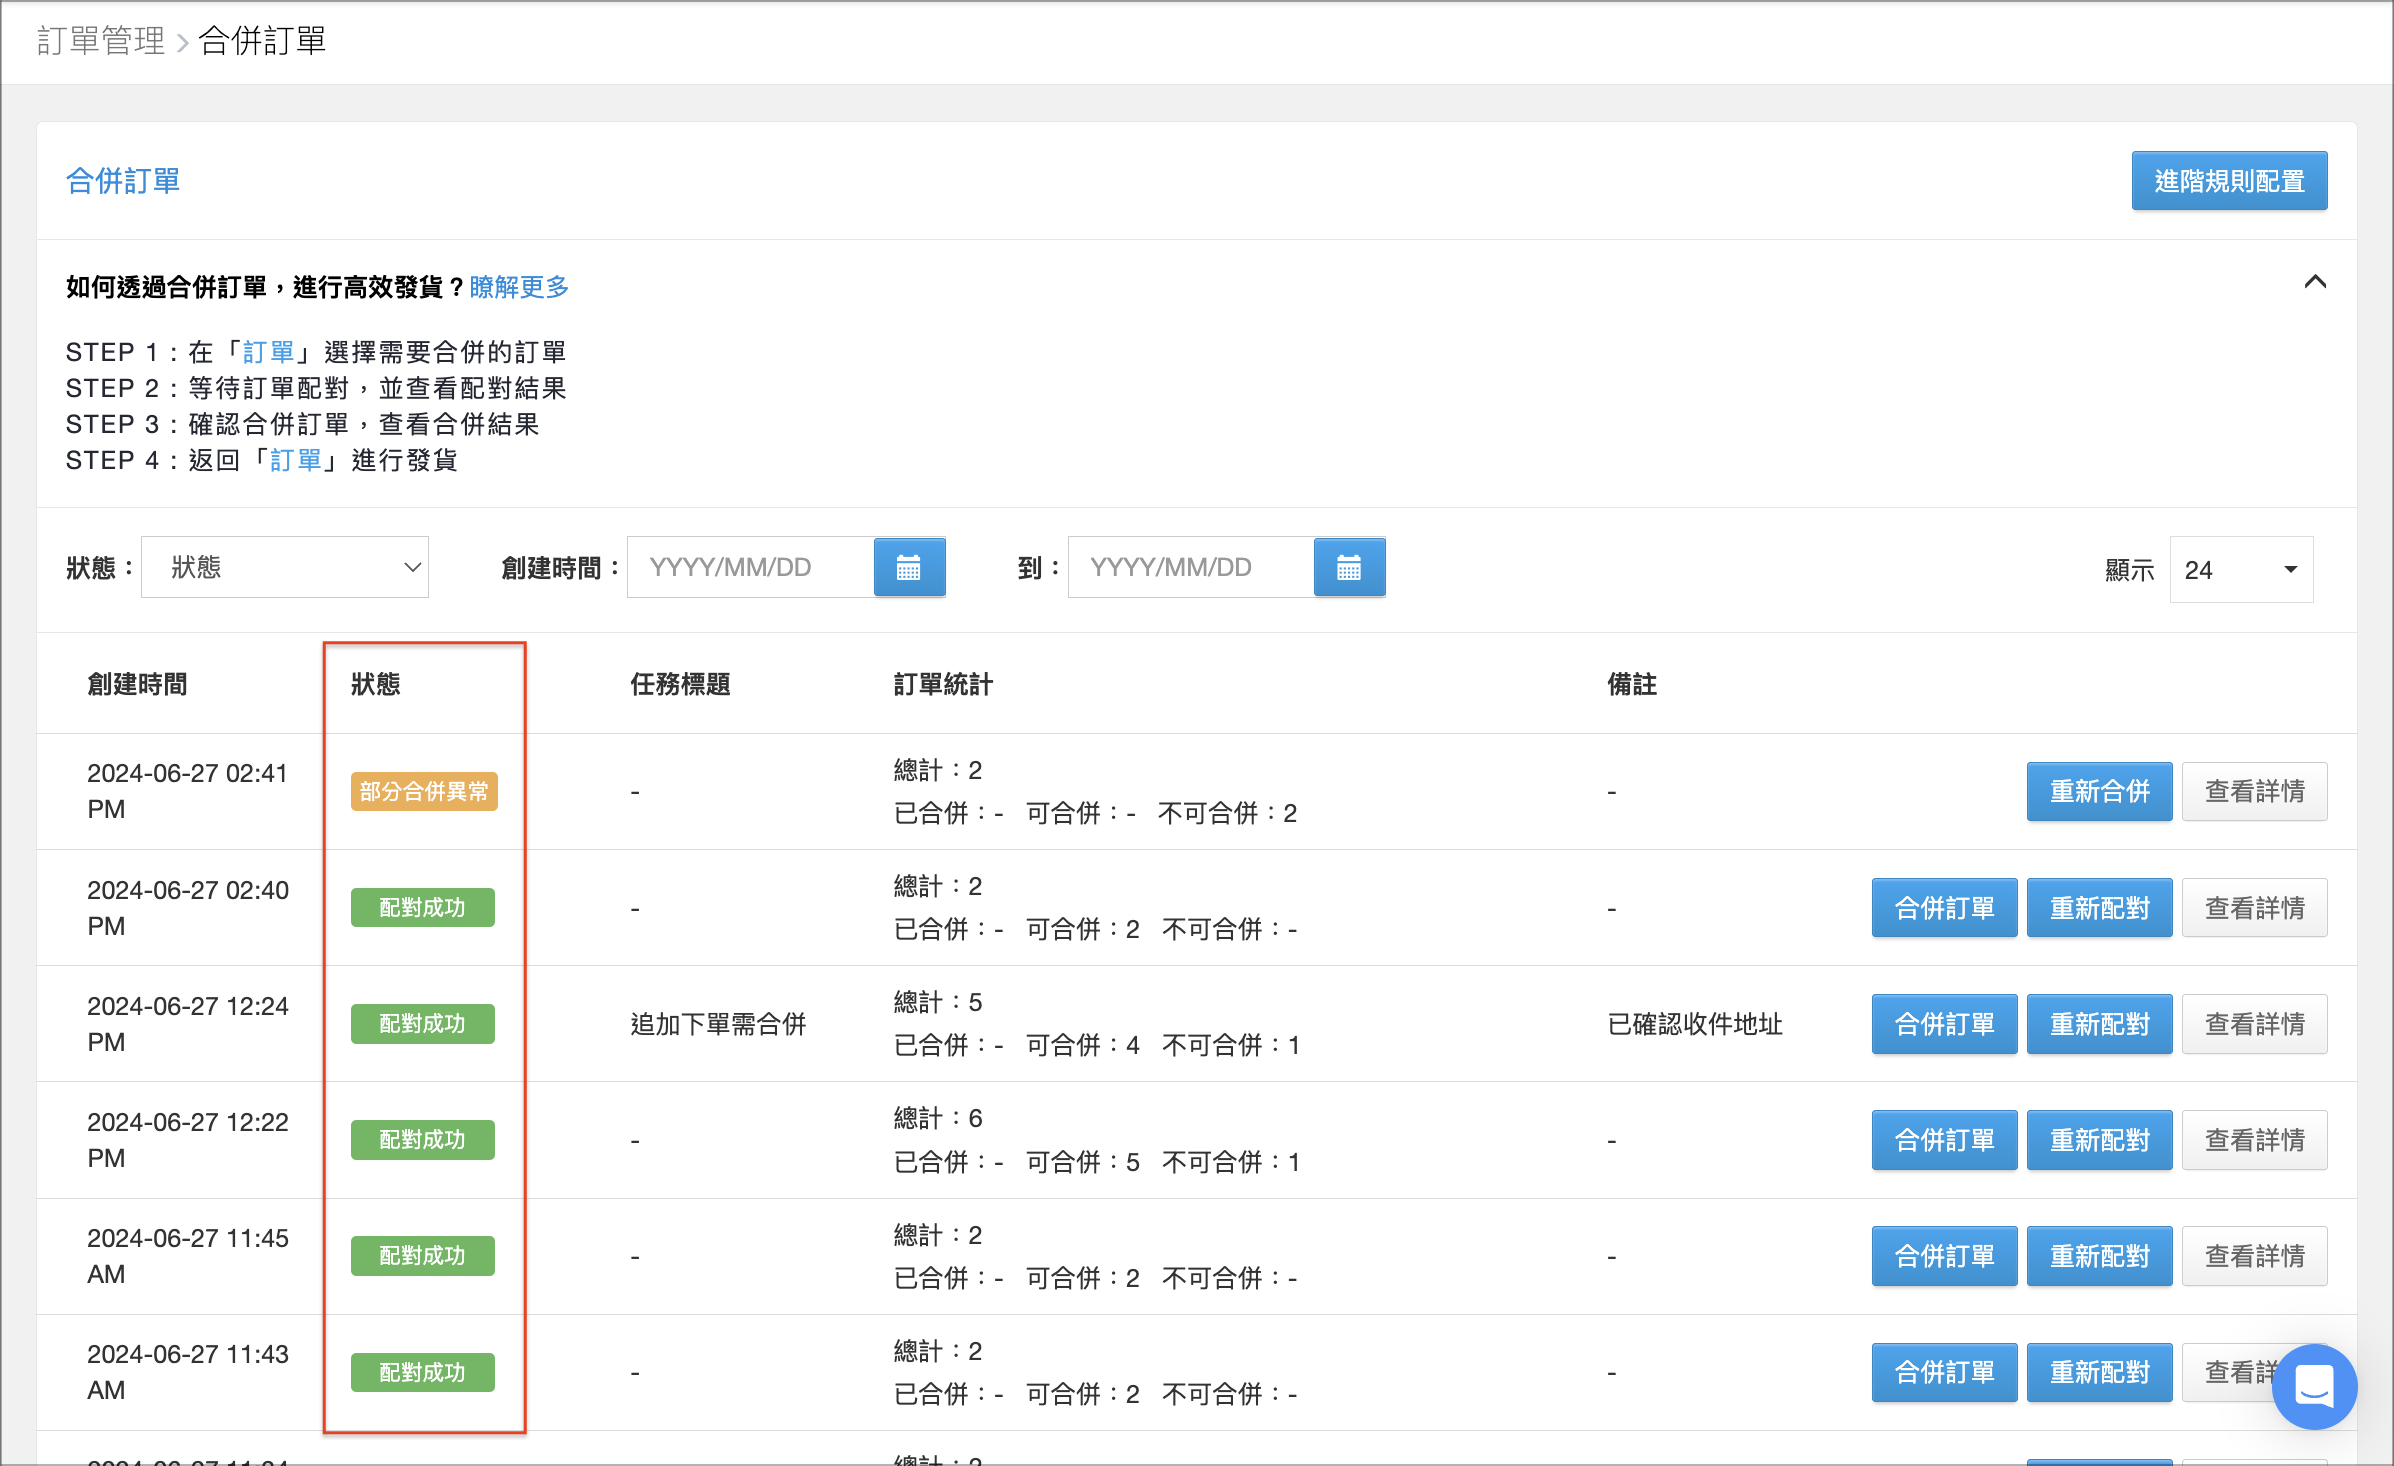2394x1466 pixels.
Task: Click the 追加下單需合併 task title
Action: click(x=718, y=1024)
